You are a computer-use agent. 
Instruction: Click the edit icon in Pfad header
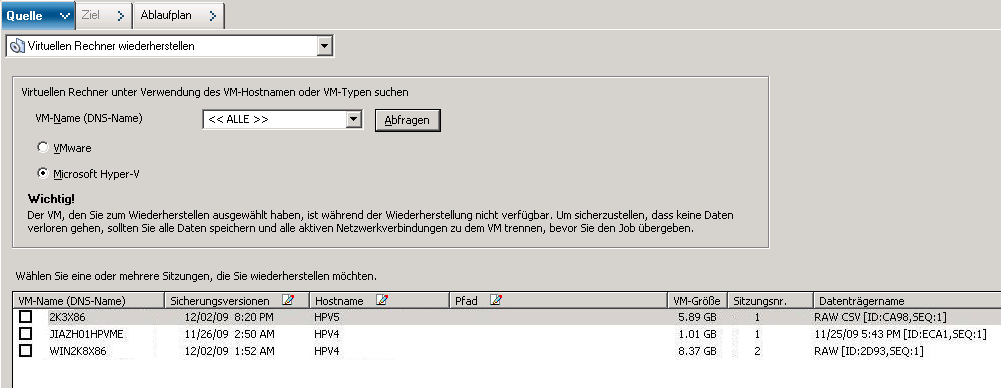[x=496, y=300]
